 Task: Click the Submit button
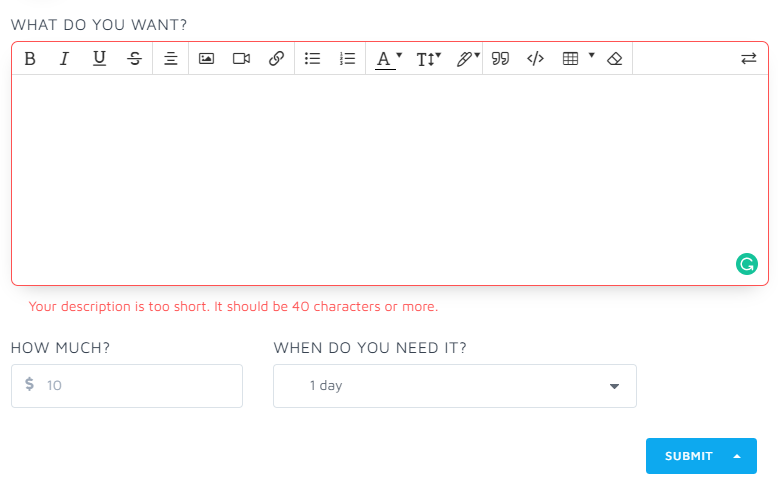(x=700, y=456)
